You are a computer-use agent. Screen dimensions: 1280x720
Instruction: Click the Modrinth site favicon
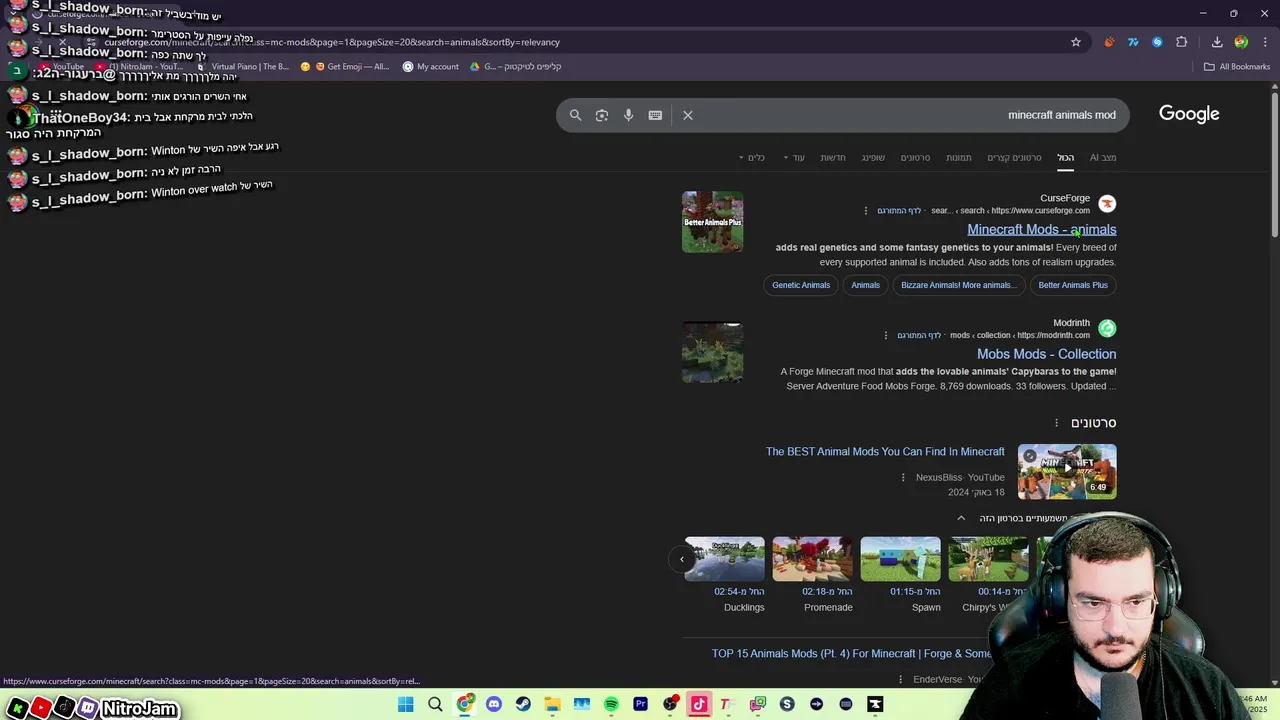coord(1107,328)
